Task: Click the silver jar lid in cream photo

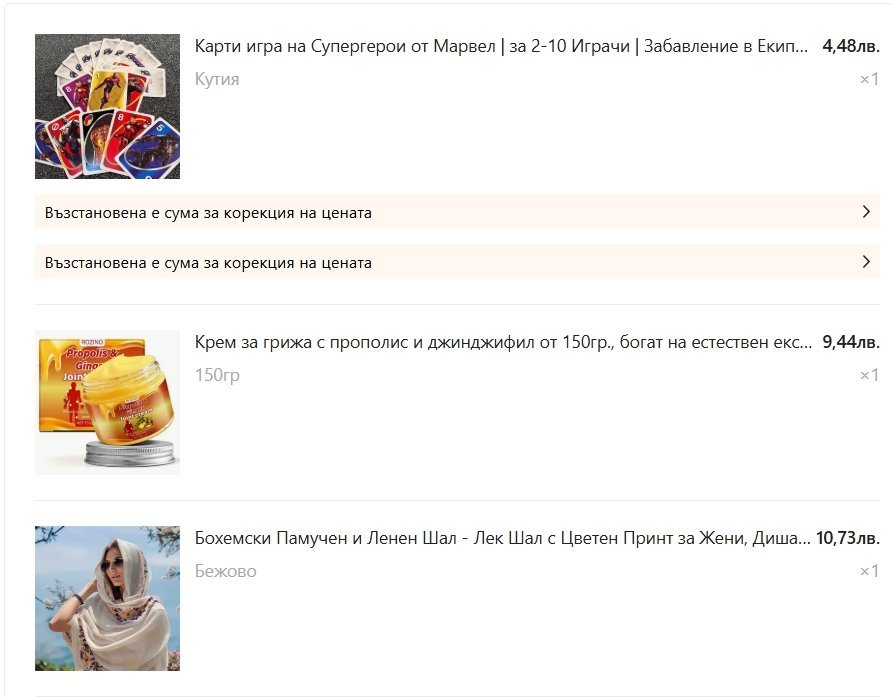Action: click(x=130, y=454)
